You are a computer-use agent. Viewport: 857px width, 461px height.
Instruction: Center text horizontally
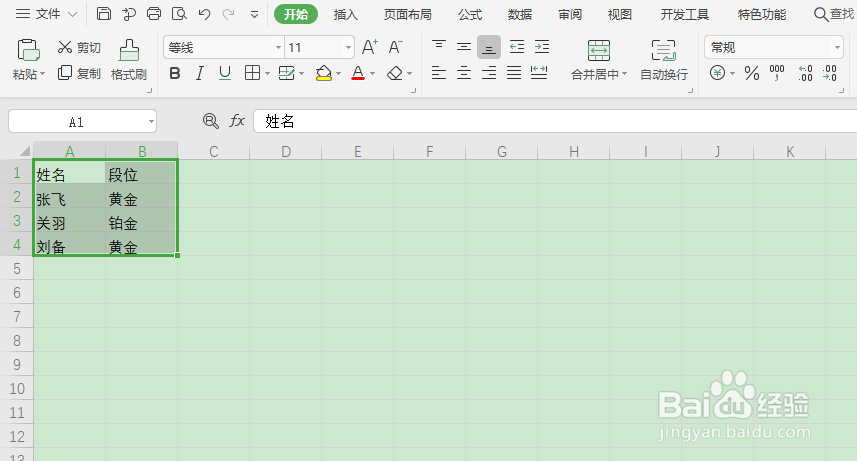[464, 72]
